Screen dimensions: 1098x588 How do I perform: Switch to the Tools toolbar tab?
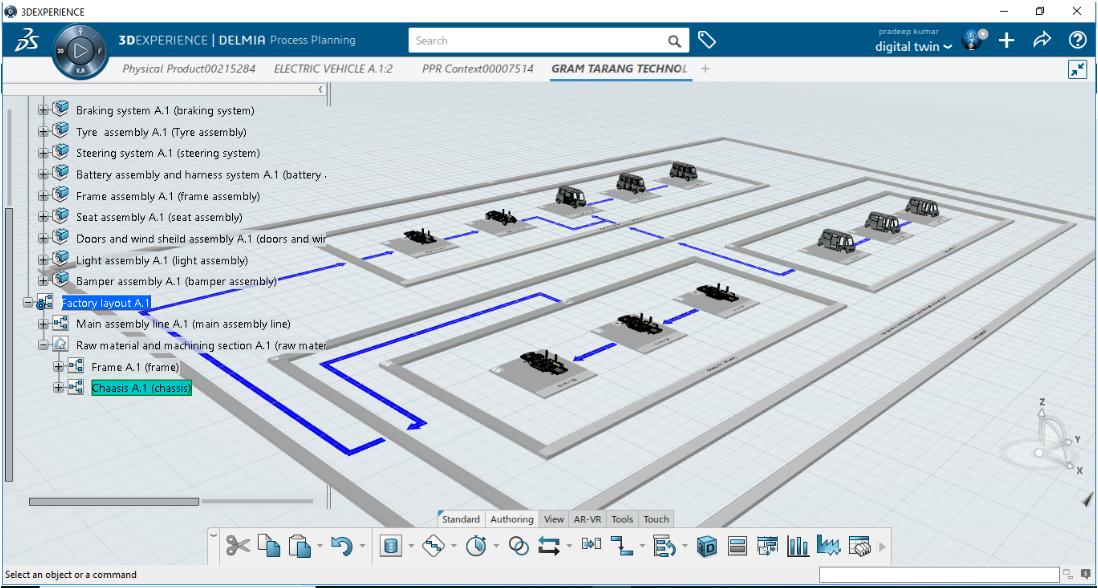(x=622, y=519)
